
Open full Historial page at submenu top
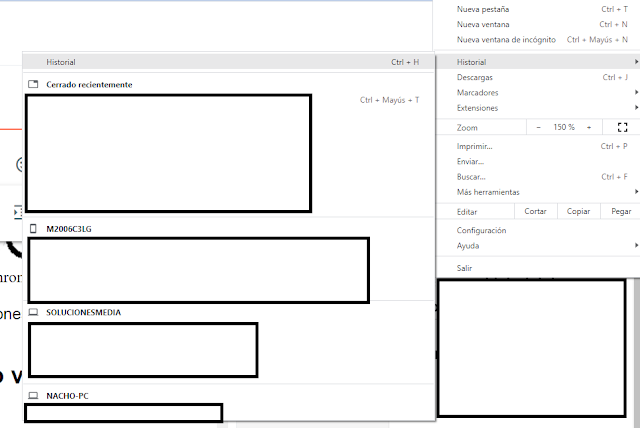(x=61, y=62)
